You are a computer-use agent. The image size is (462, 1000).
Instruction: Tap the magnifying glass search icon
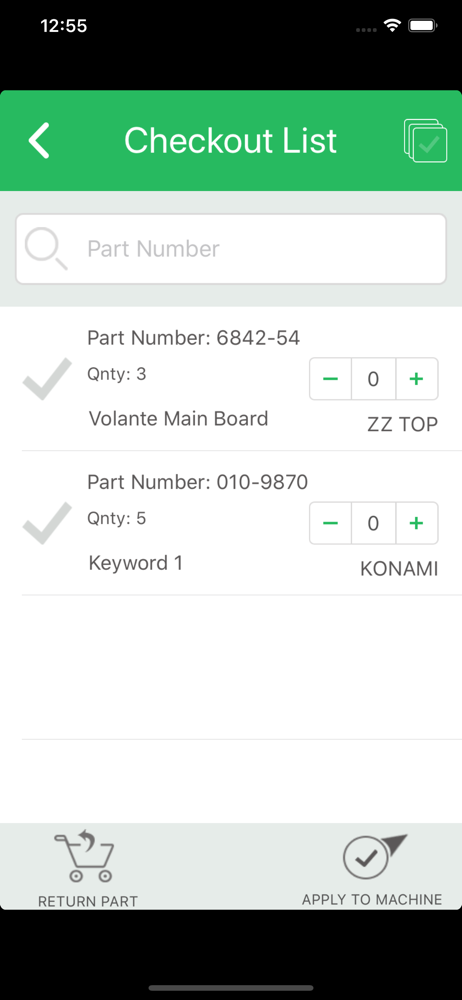46,249
